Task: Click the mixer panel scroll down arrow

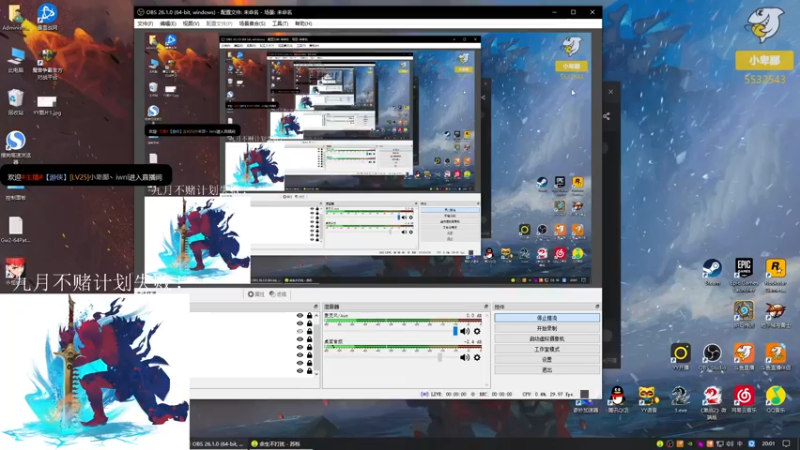Action: [x=486, y=384]
